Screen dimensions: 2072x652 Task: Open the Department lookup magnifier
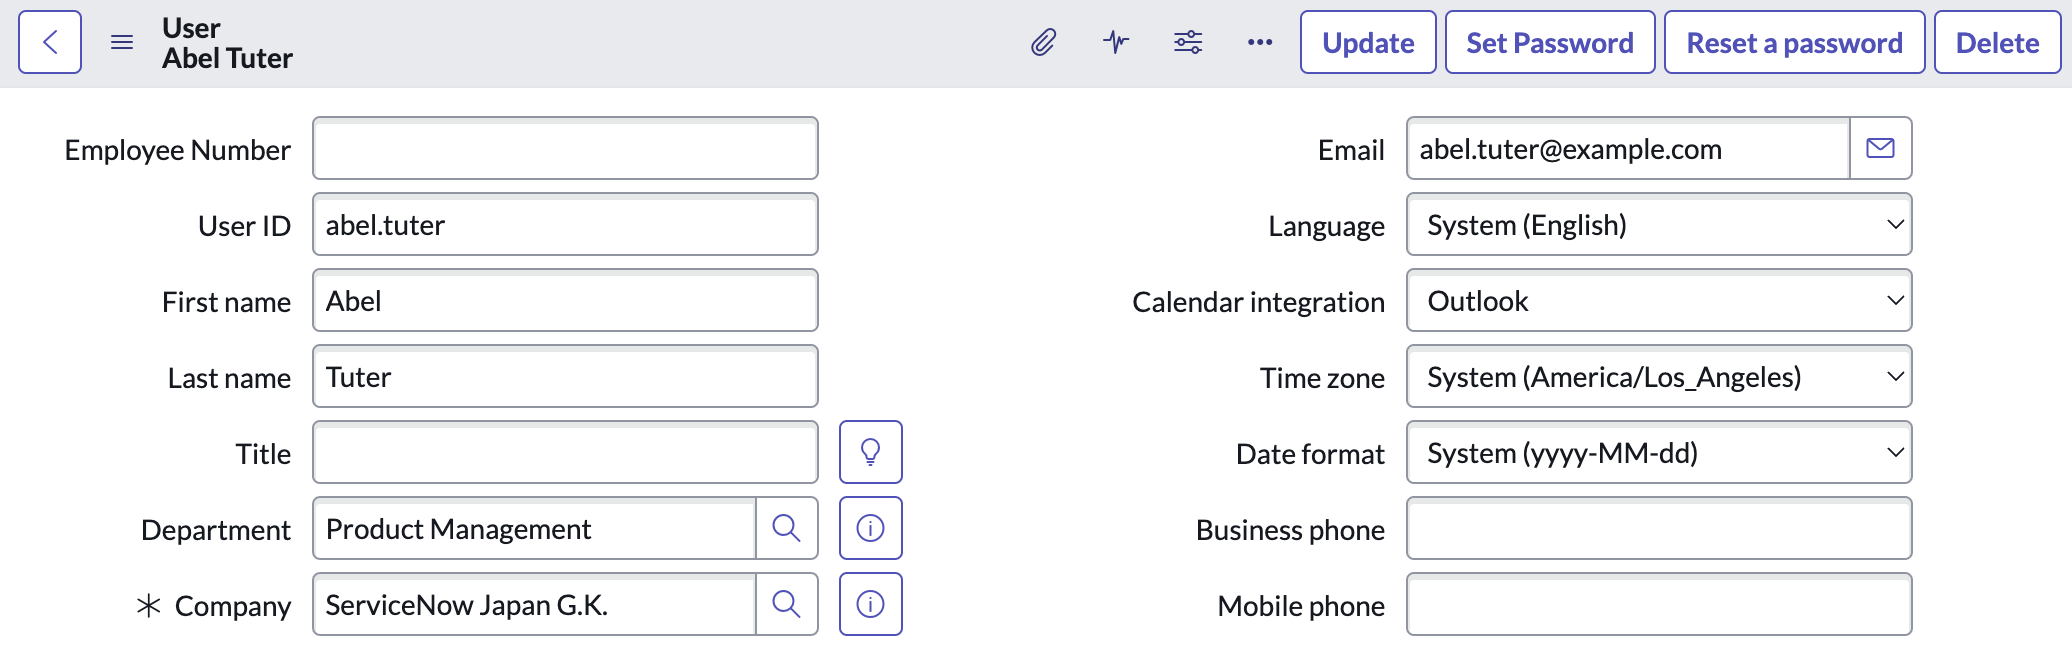click(787, 528)
